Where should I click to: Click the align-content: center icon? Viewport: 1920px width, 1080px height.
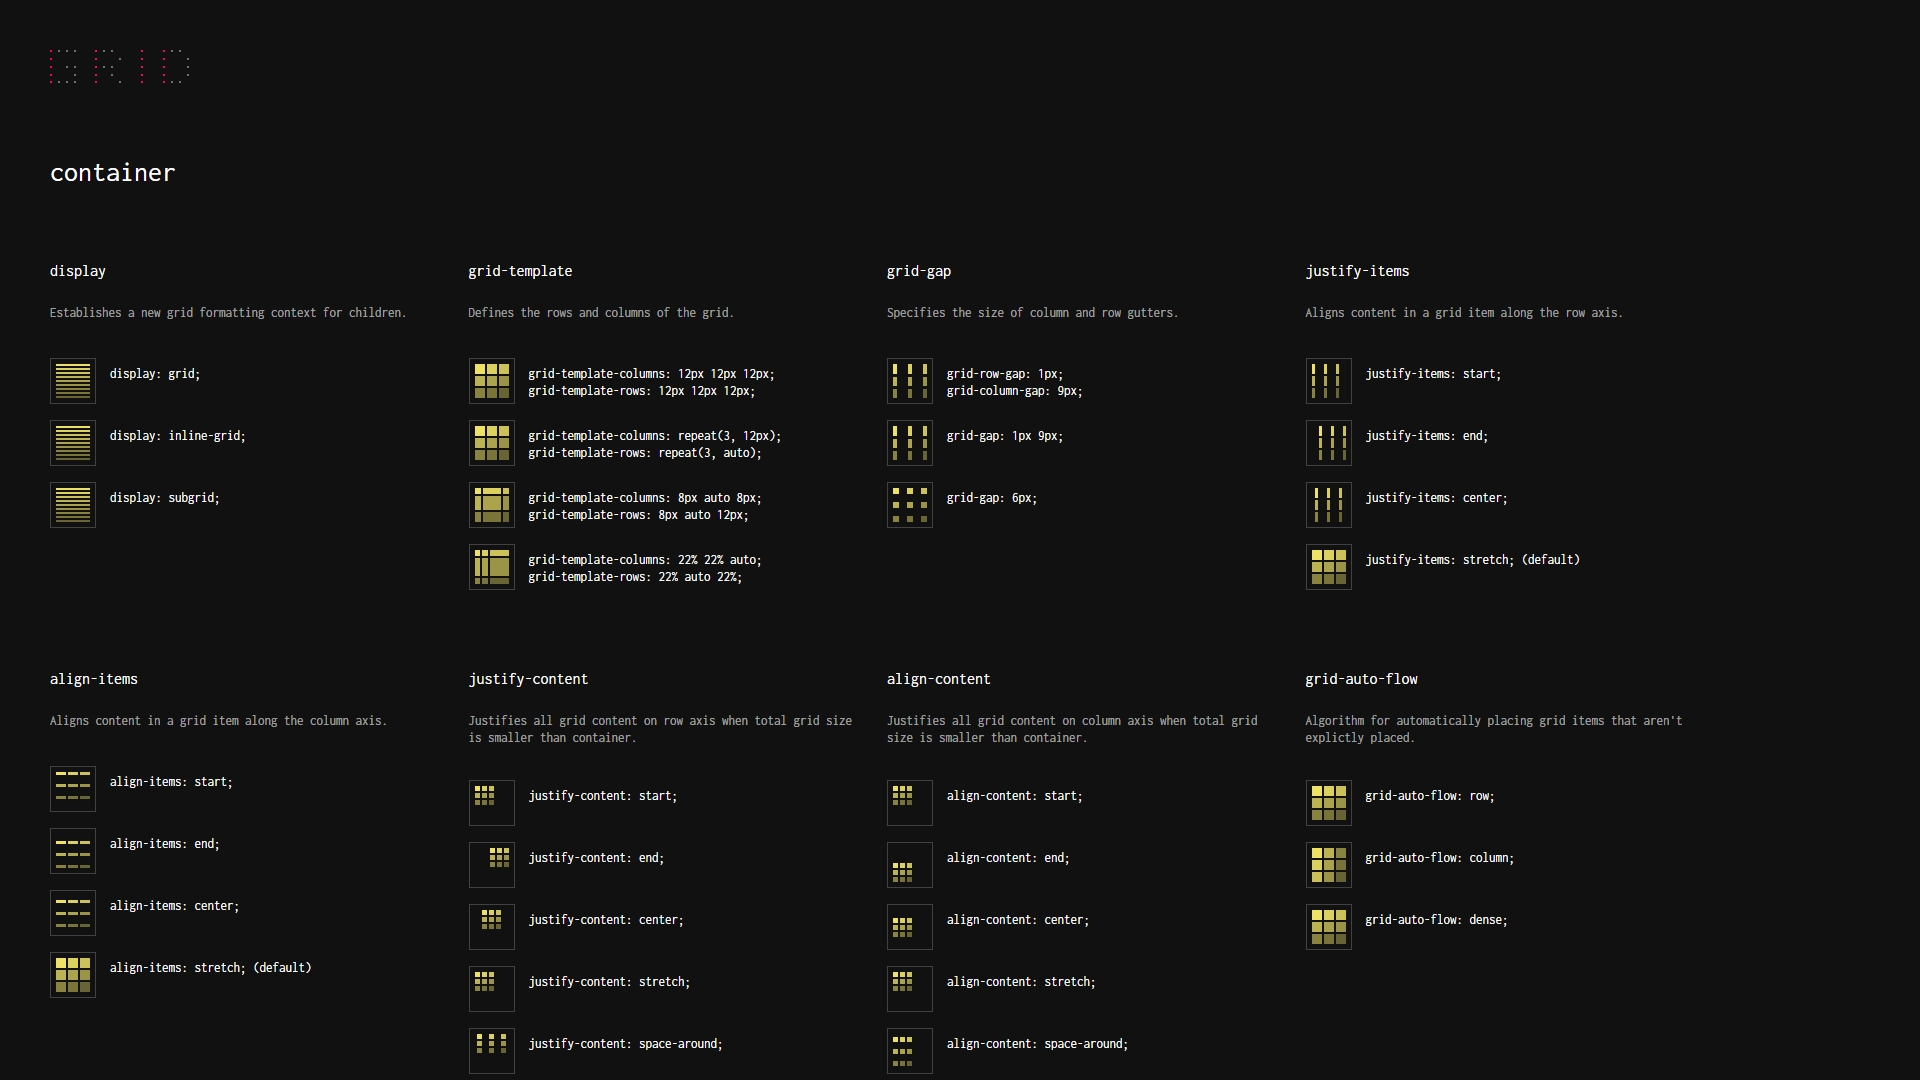coord(910,927)
